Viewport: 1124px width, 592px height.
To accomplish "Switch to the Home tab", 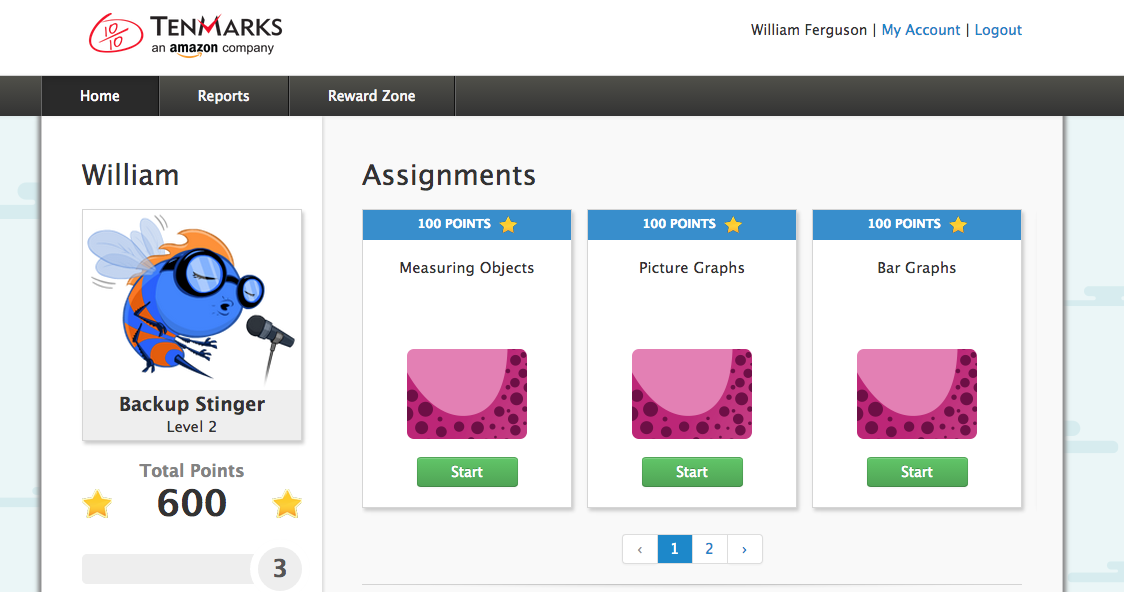I will tap(100, 96).
